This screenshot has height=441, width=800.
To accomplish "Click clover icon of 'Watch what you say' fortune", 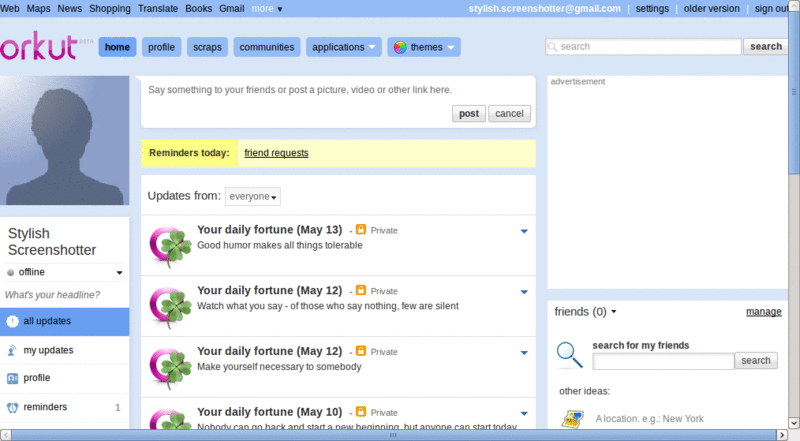I will 170,307.
